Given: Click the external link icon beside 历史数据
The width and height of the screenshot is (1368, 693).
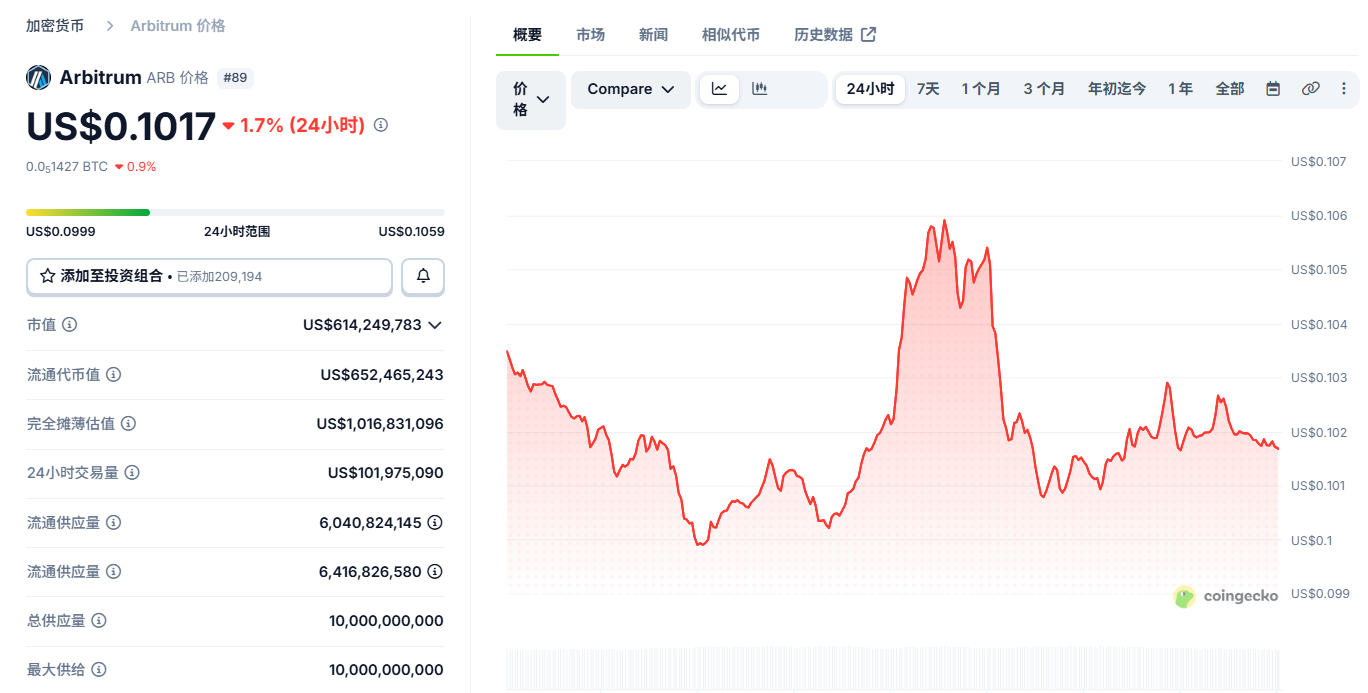Looking at the screenshot, I should click(x=869, y=35).
